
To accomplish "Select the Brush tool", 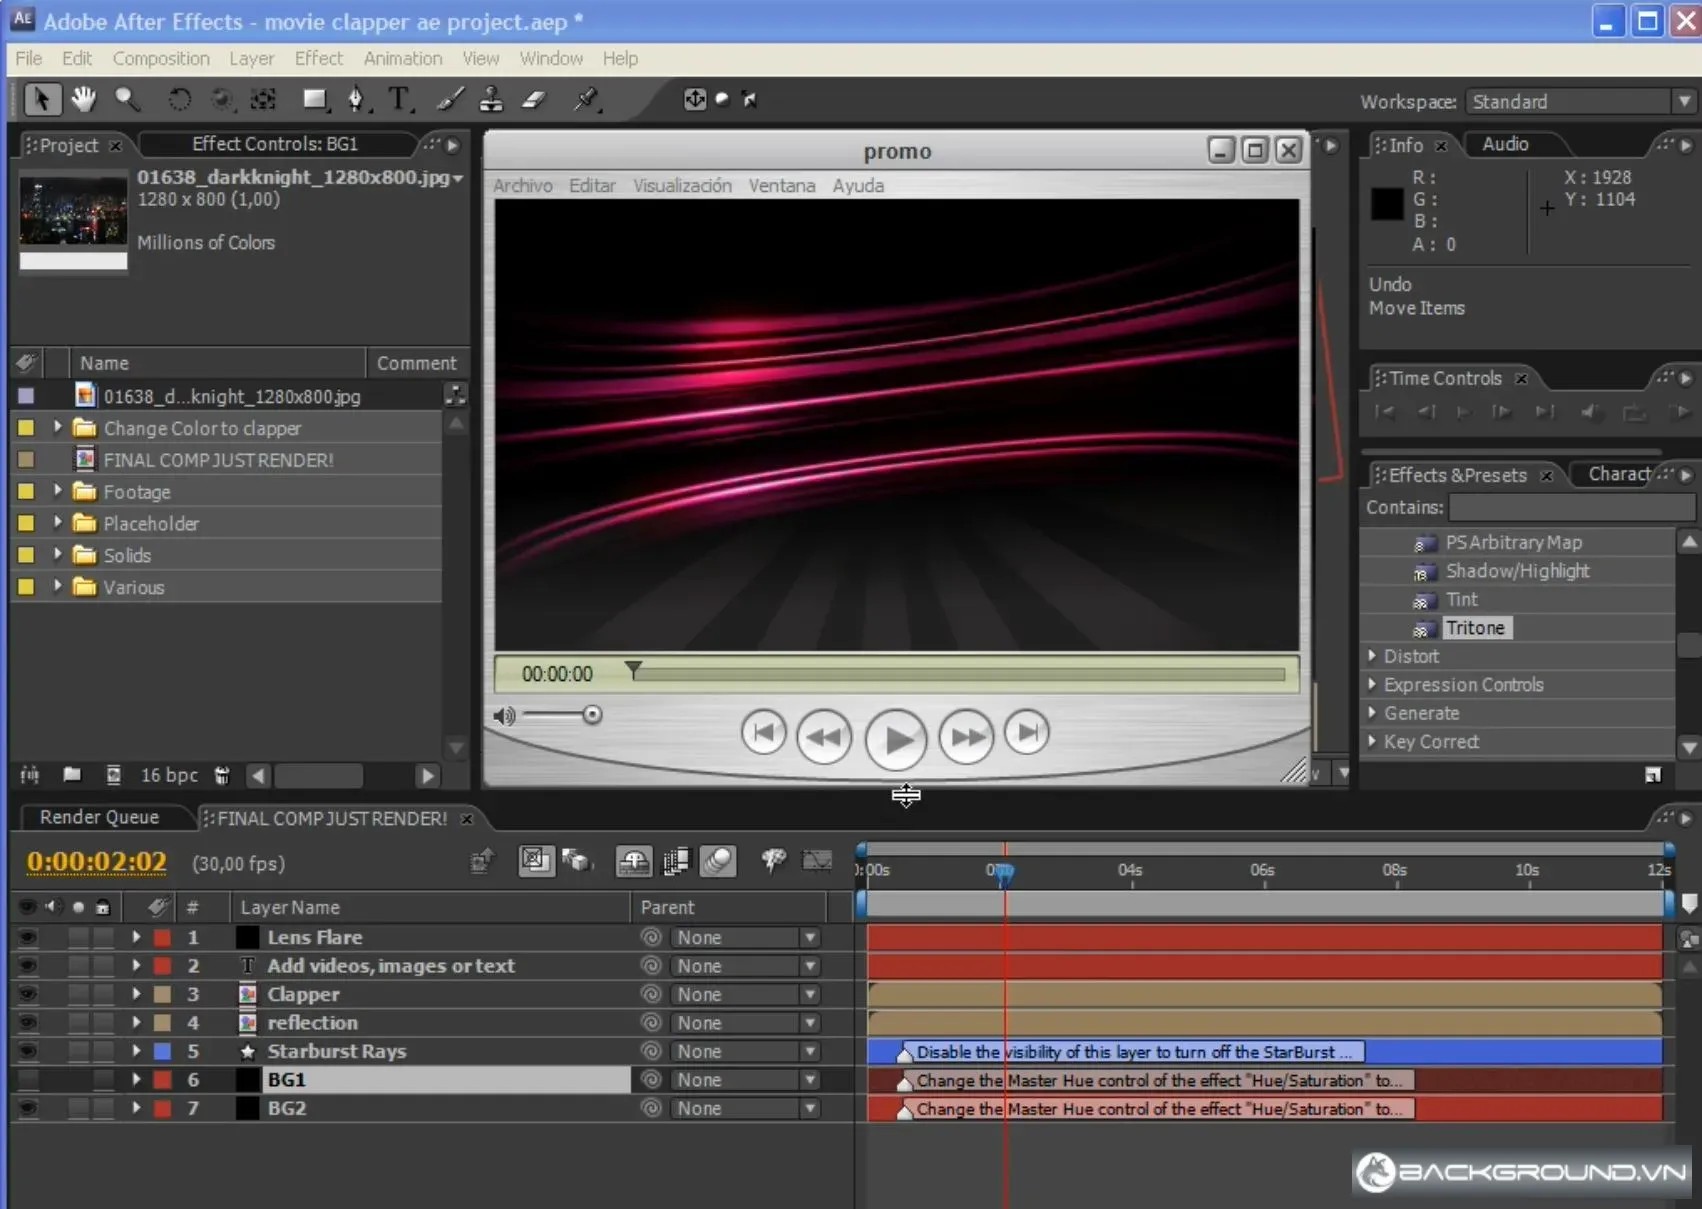I will point(450,99).
